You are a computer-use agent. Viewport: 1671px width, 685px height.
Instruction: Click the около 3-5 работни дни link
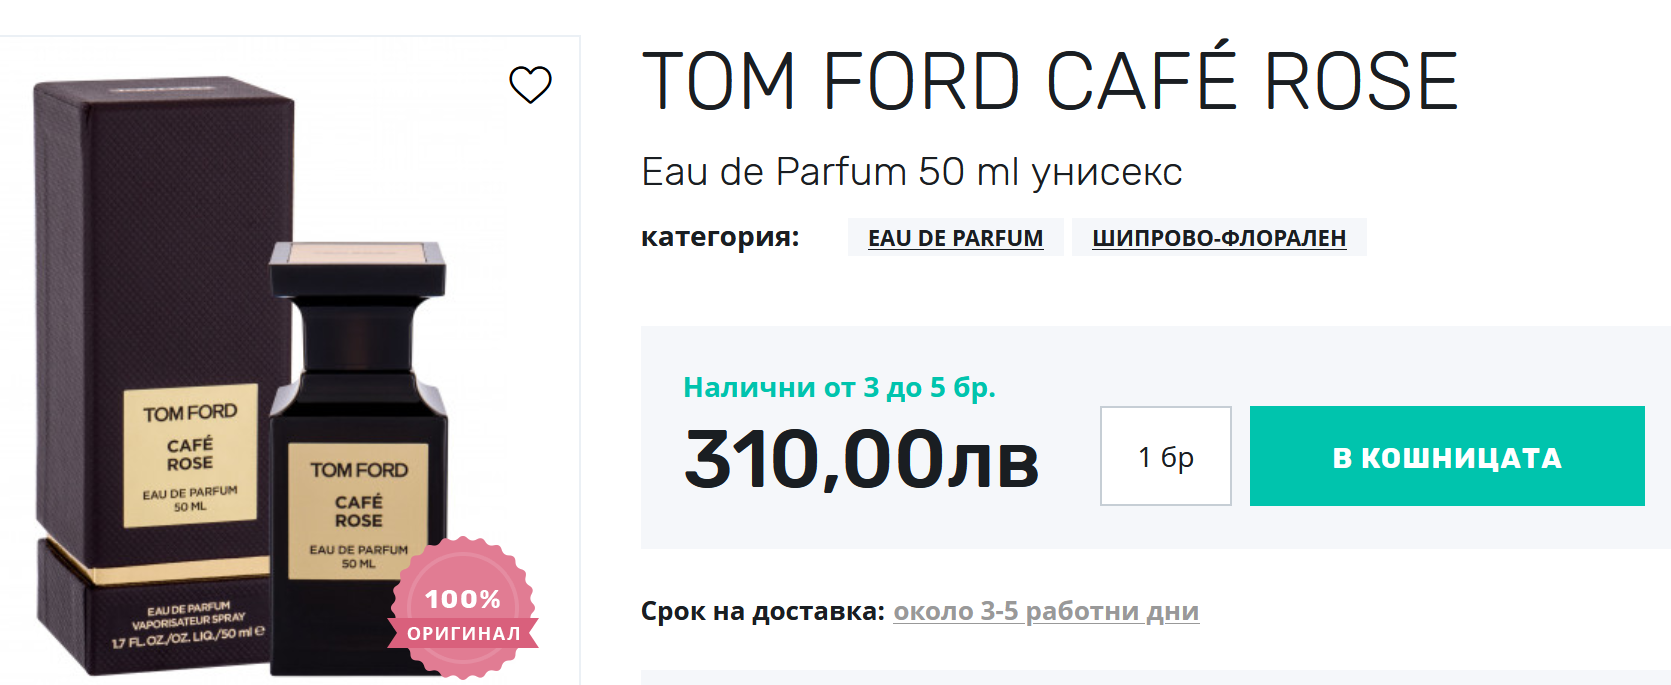[1045, 611]
